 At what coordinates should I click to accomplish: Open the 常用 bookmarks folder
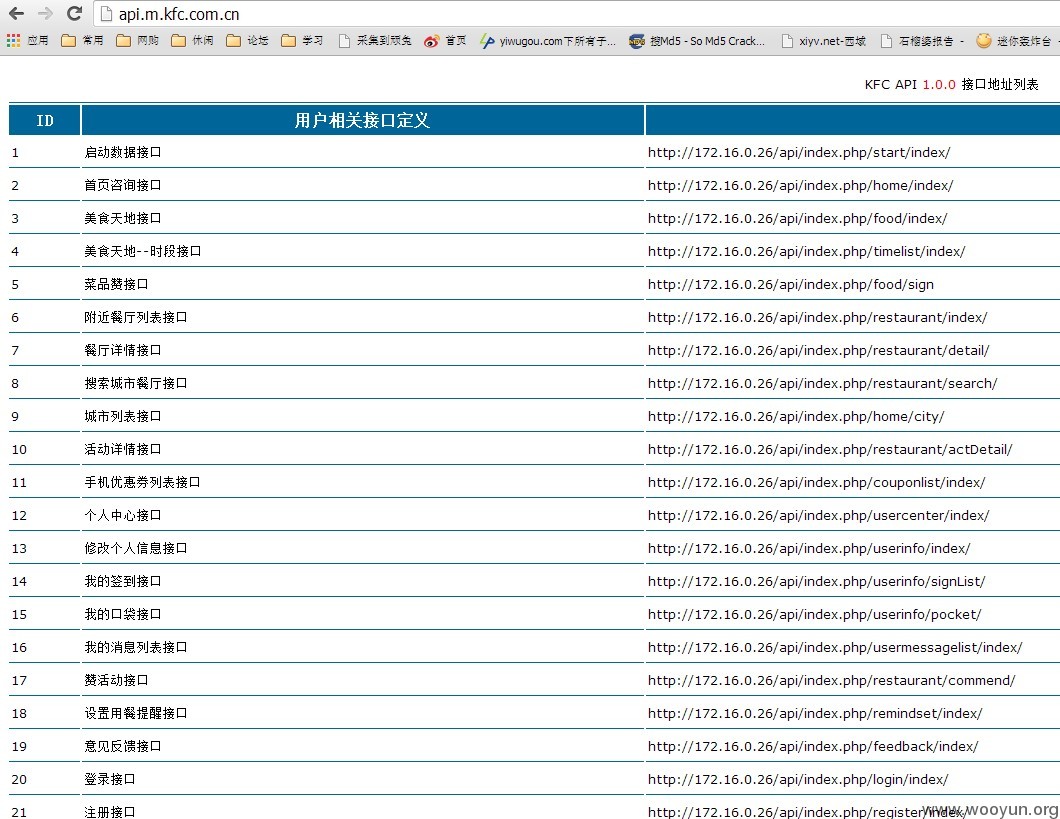coord(82,41)
